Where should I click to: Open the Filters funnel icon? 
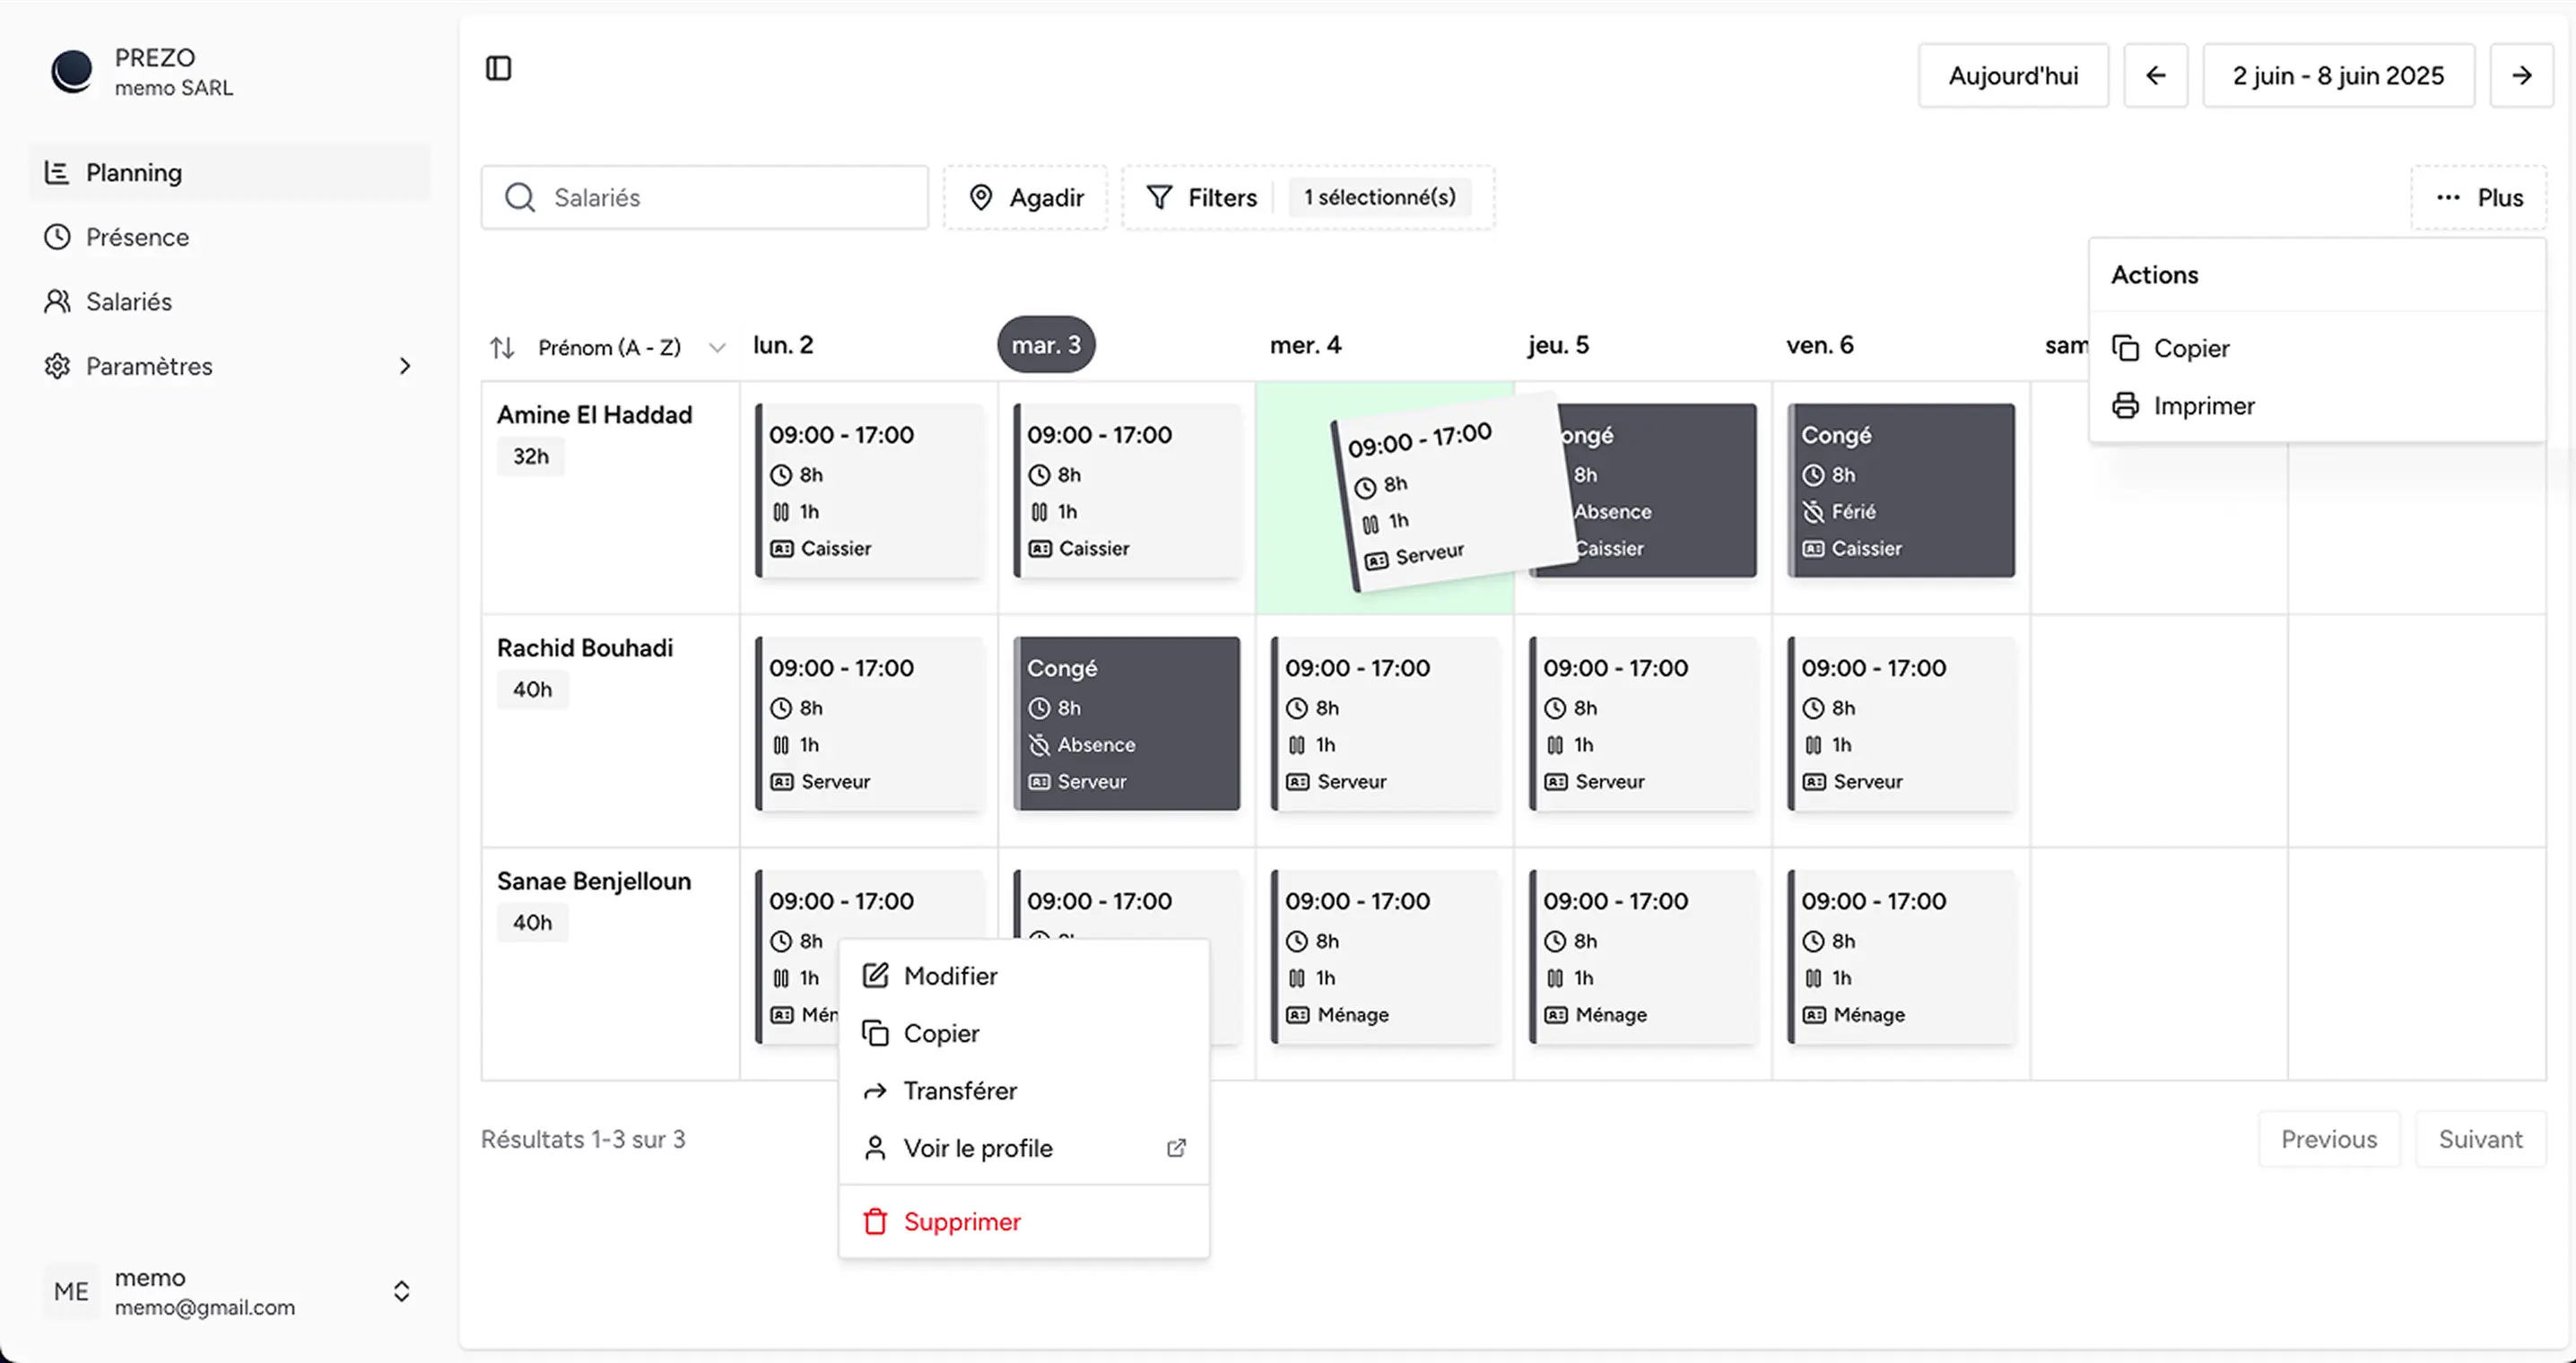click(x=1159, y=197)
